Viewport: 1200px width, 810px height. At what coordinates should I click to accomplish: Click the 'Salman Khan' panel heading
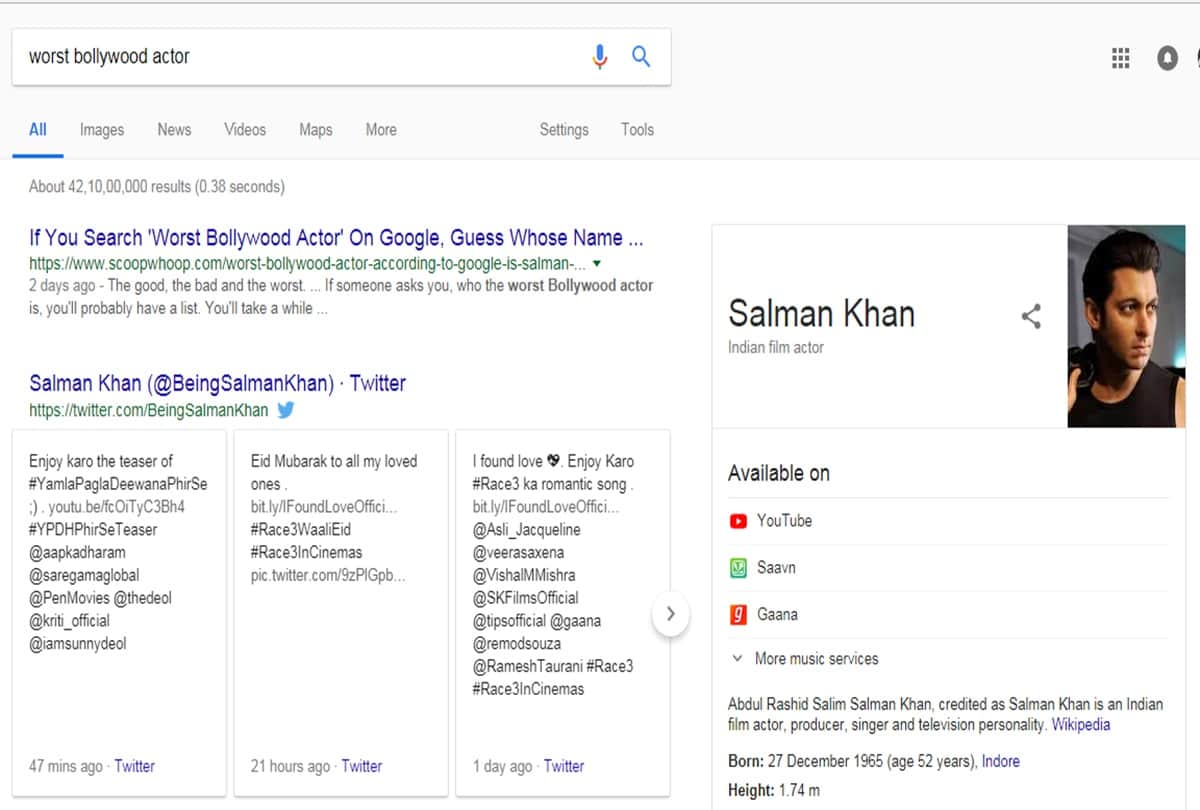coord(821,313)
